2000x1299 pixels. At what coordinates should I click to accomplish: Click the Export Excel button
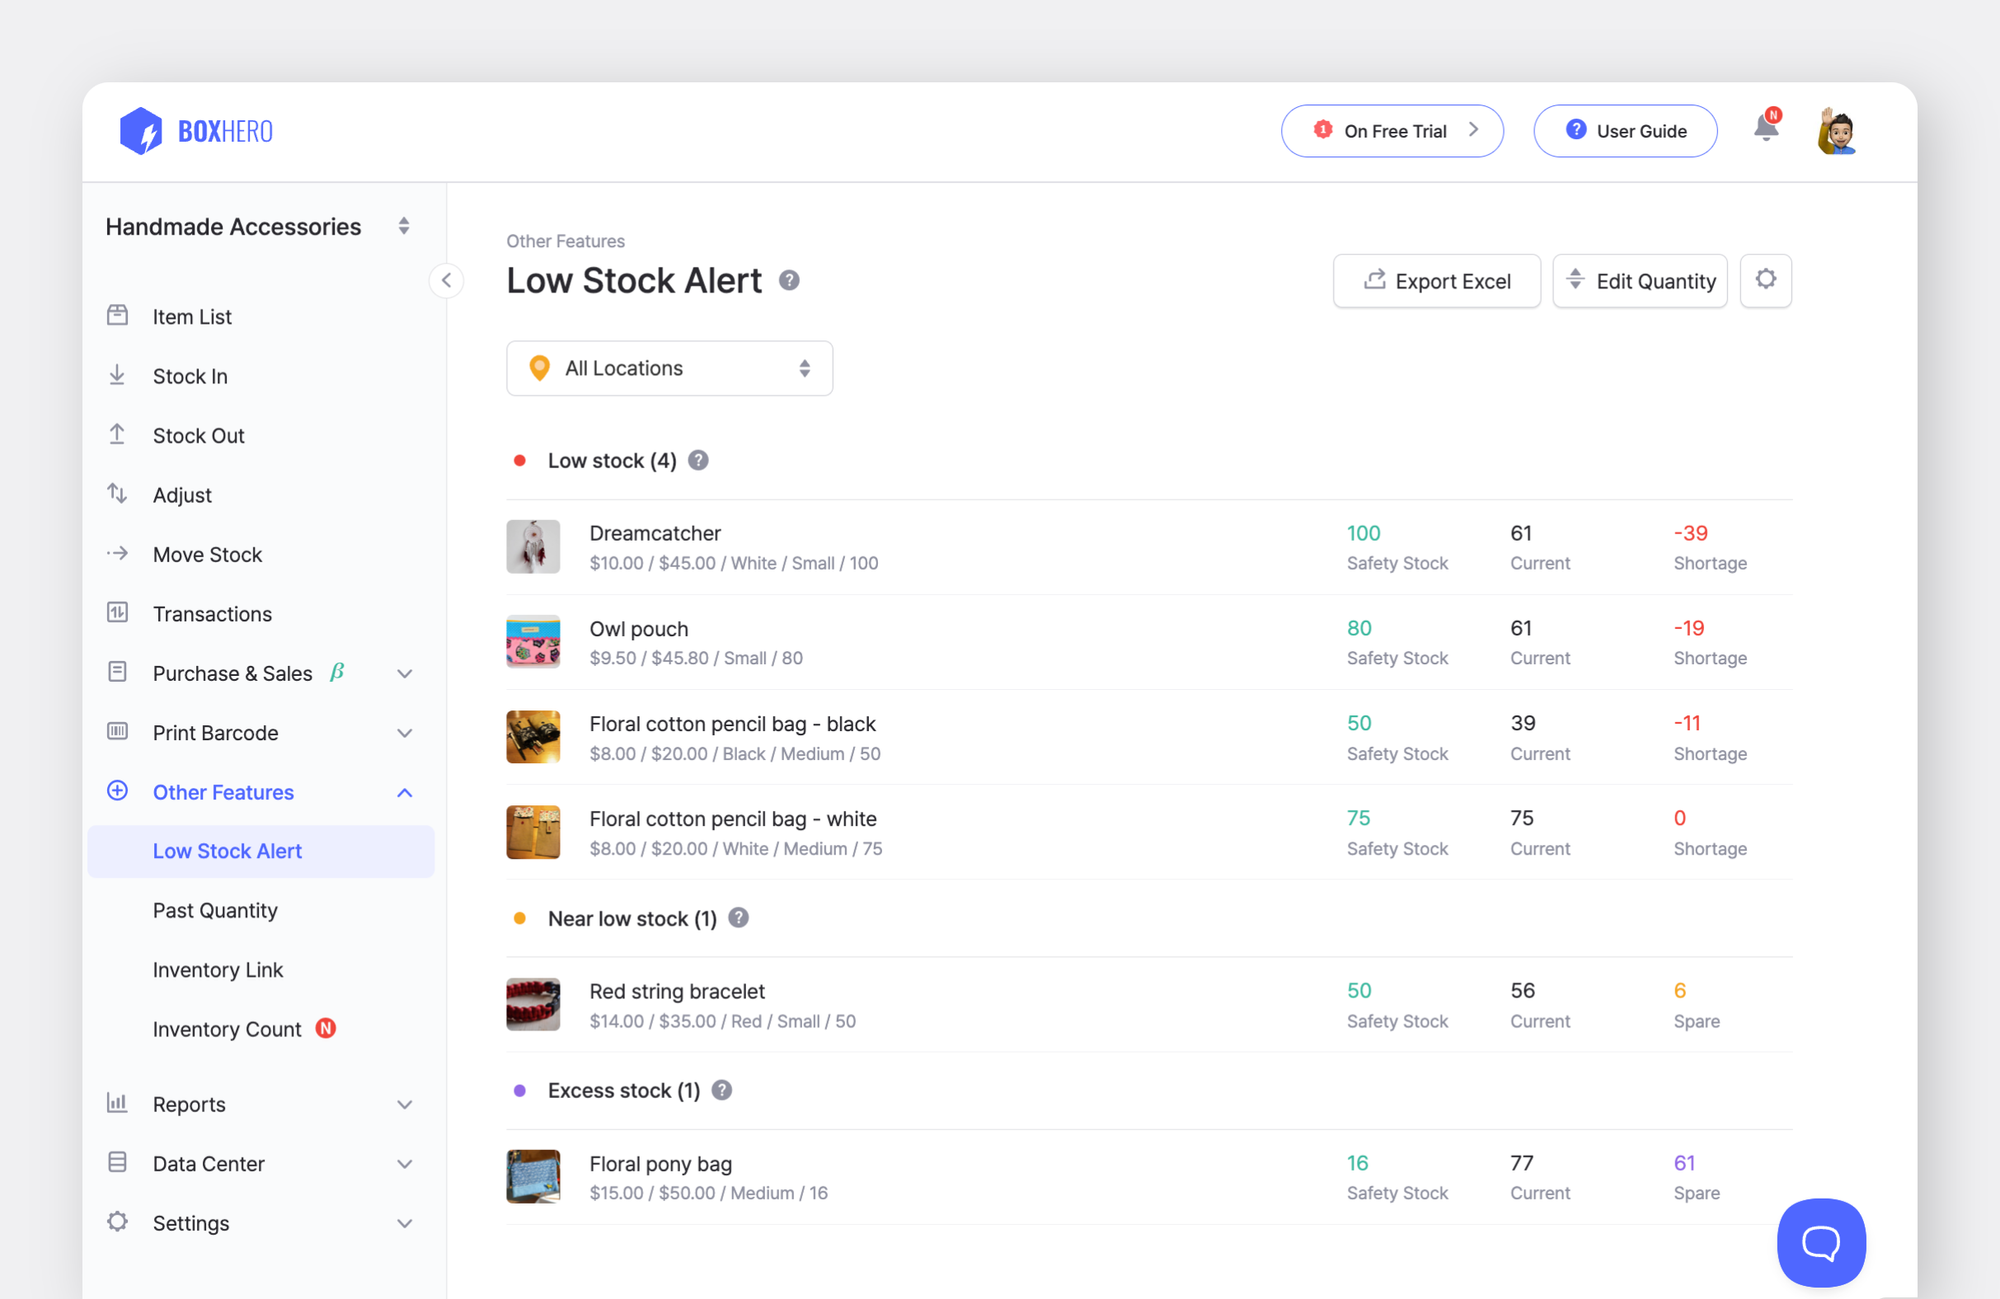1437,281
